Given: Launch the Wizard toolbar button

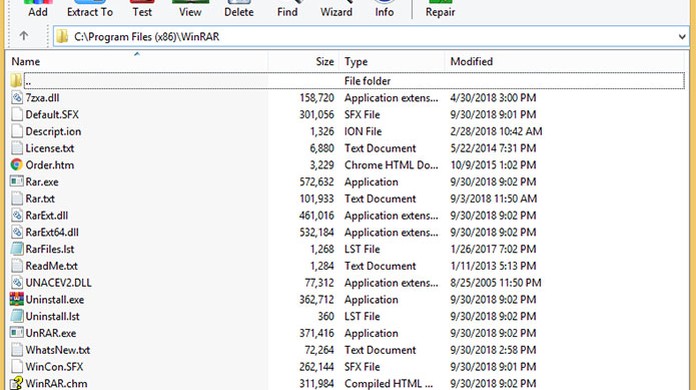Looking at the screenshot, I should pyautogui.click(x=336, y=9).
